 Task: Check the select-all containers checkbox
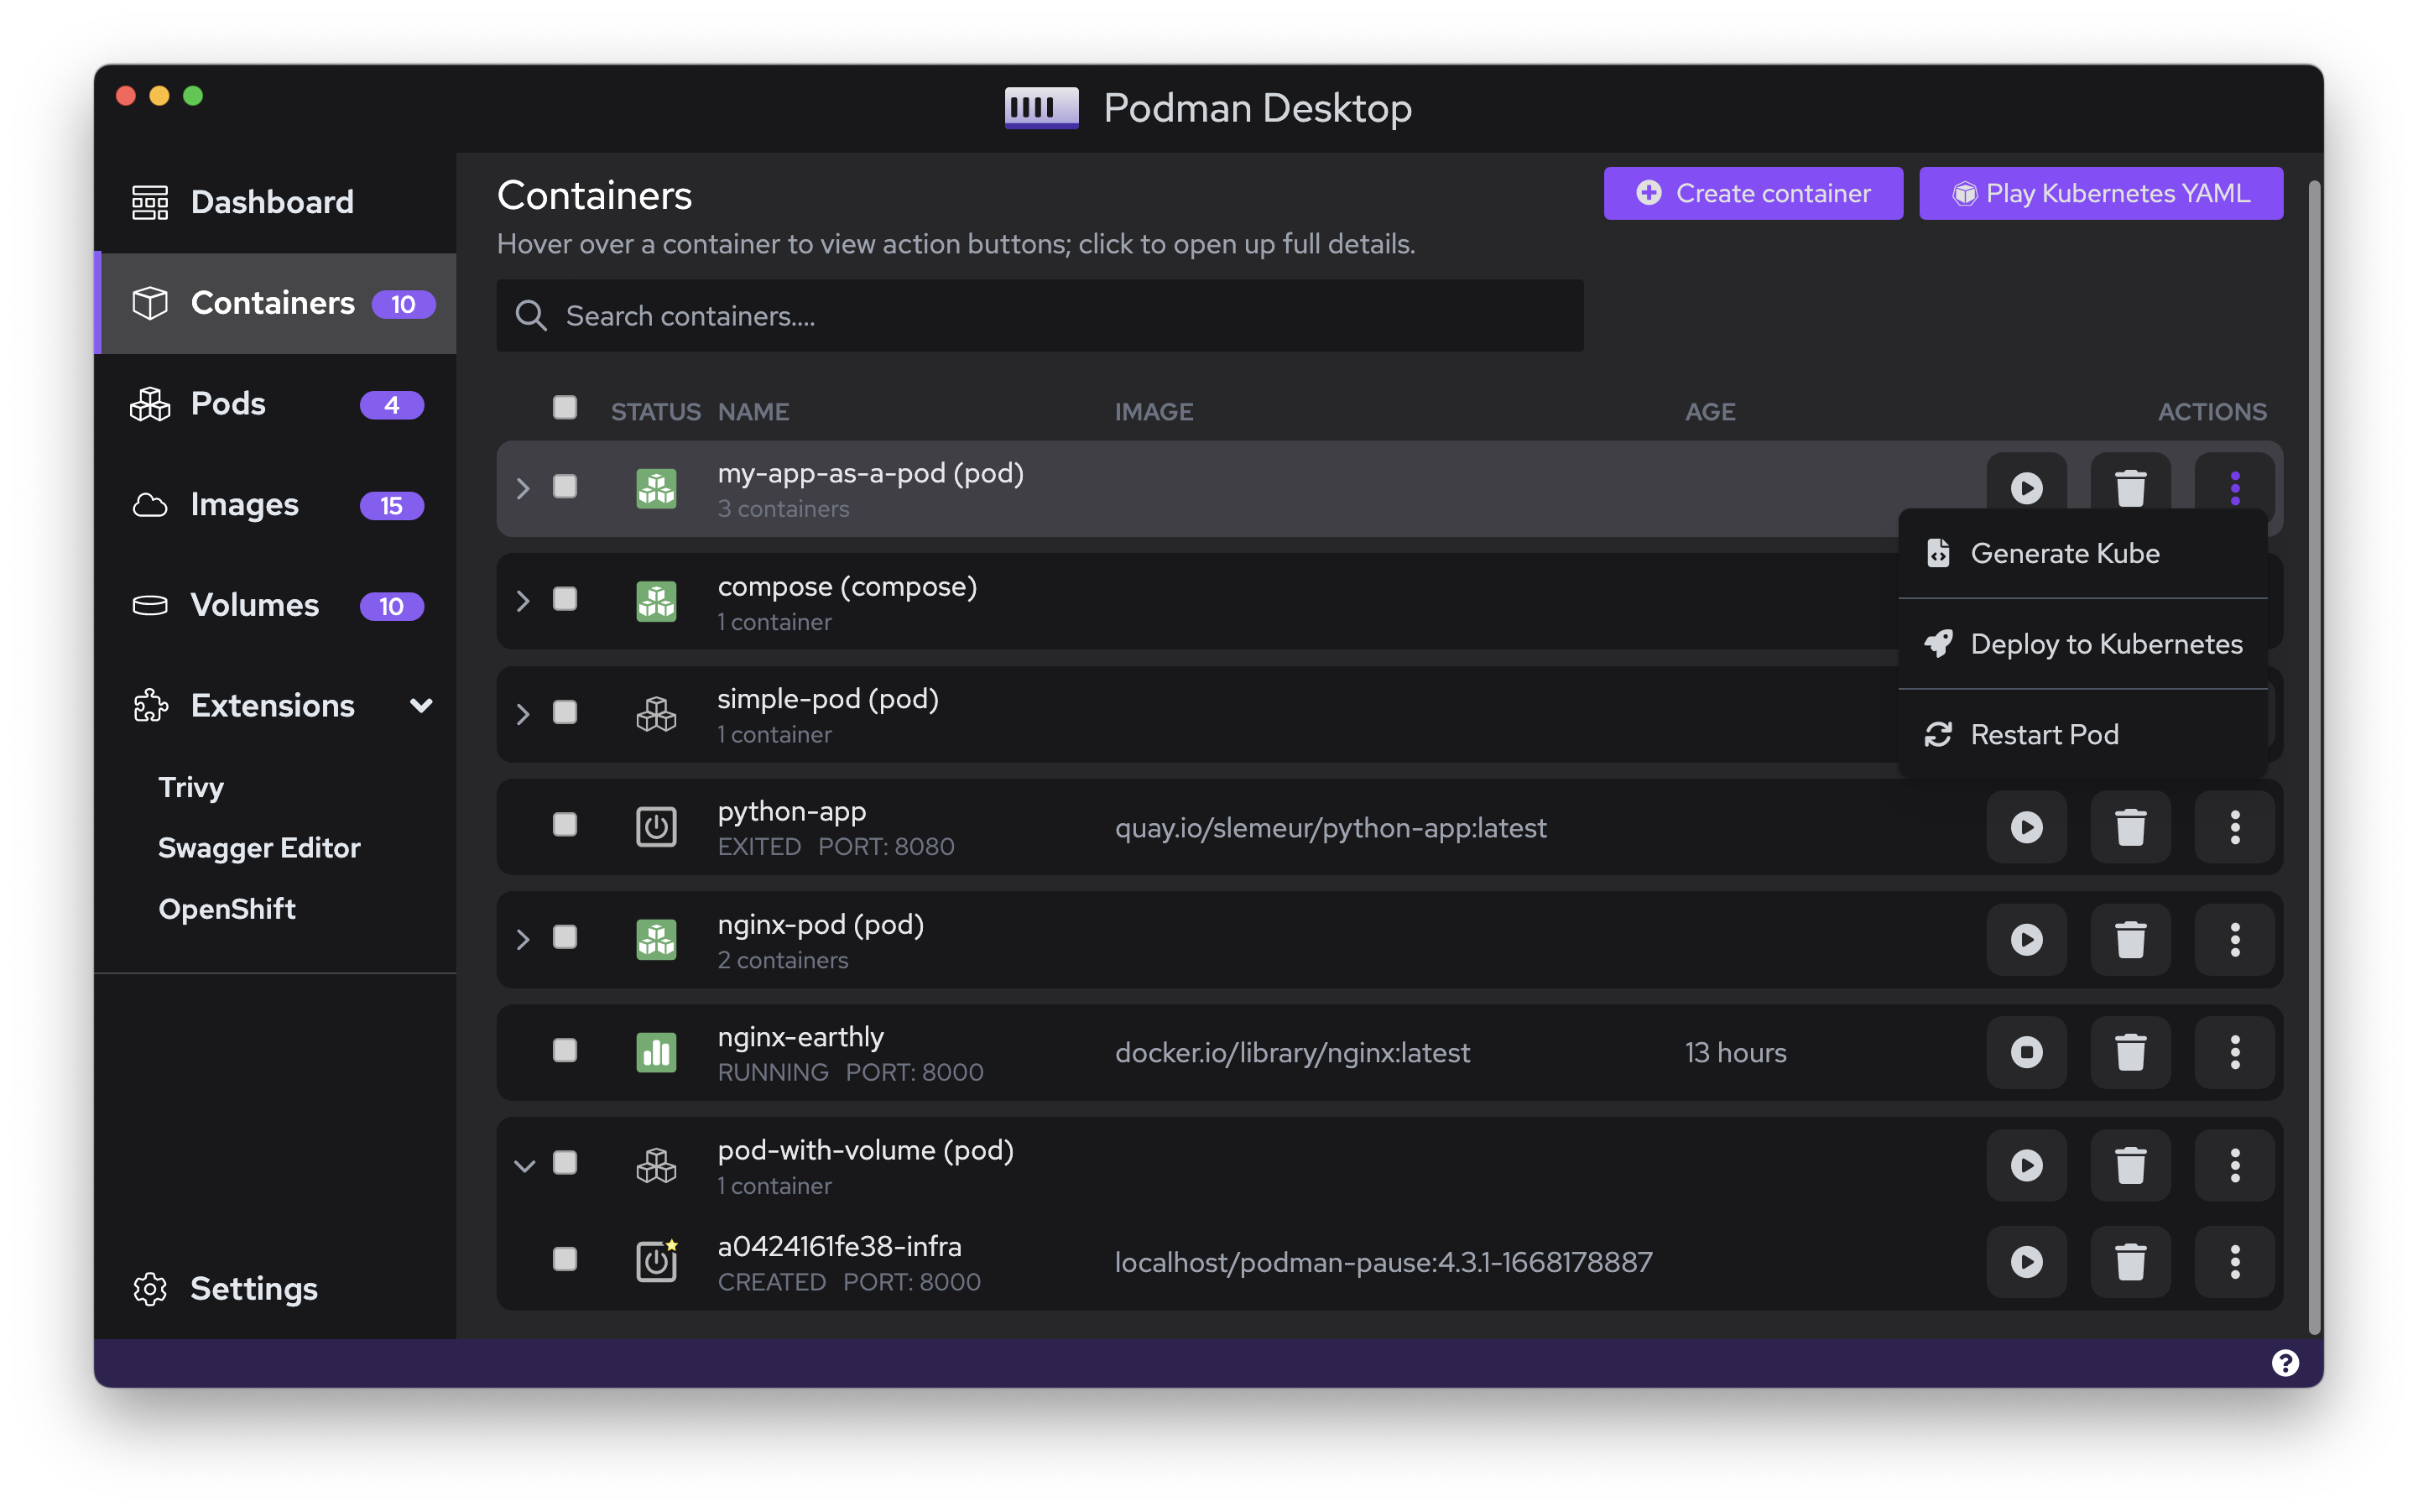(x=565, y=408)
